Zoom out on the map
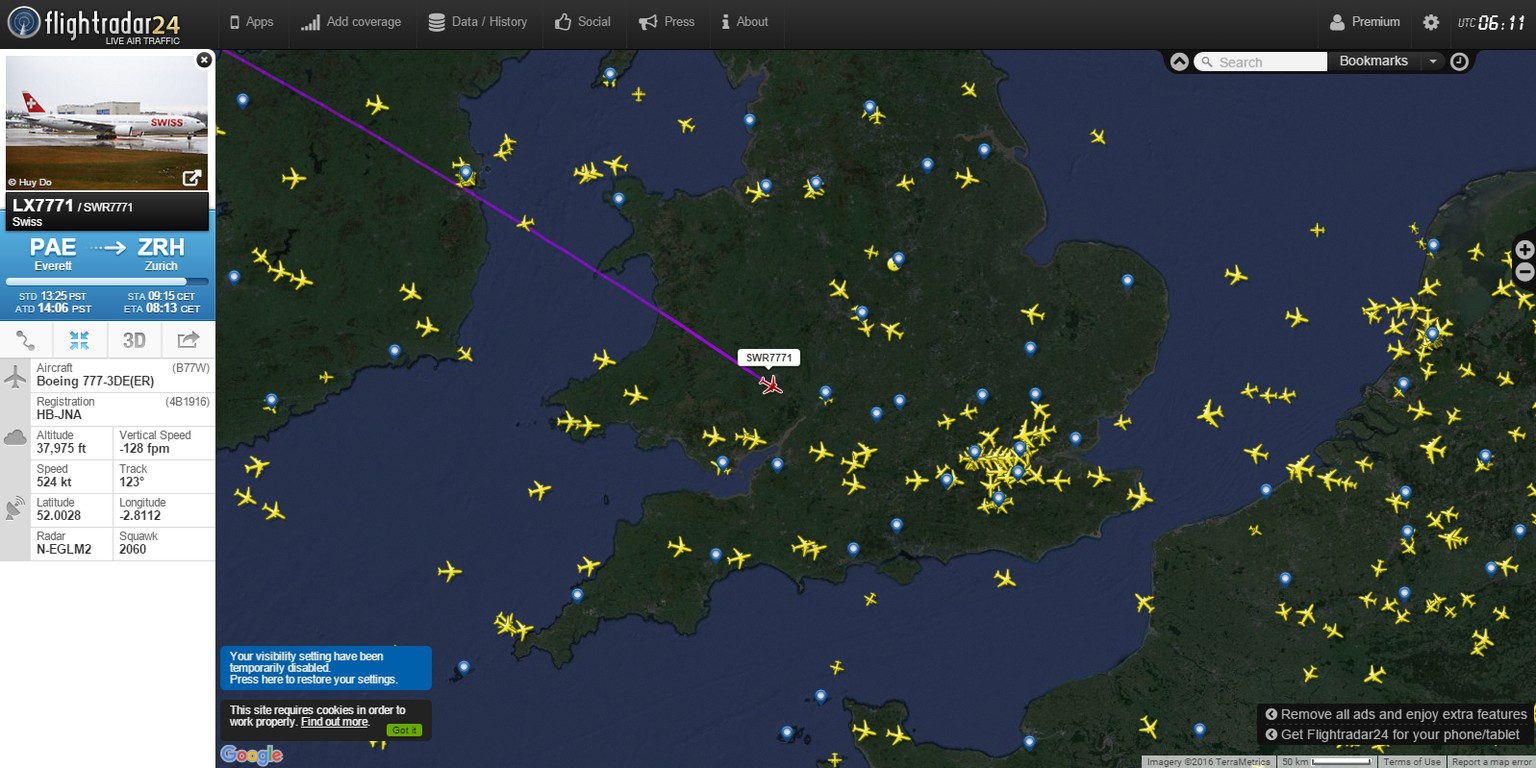Image resolution: width=1536 pixels, height=768 pixels. (x=1525, y=272)
